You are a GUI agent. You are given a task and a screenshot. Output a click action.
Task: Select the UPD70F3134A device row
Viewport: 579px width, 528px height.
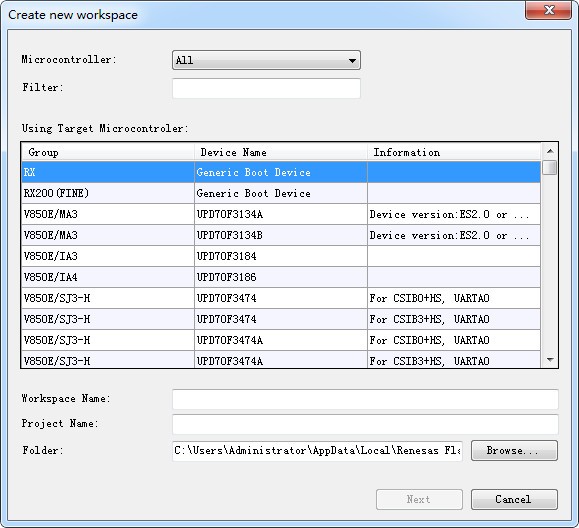pyautogui.click(x=281, y=214)
